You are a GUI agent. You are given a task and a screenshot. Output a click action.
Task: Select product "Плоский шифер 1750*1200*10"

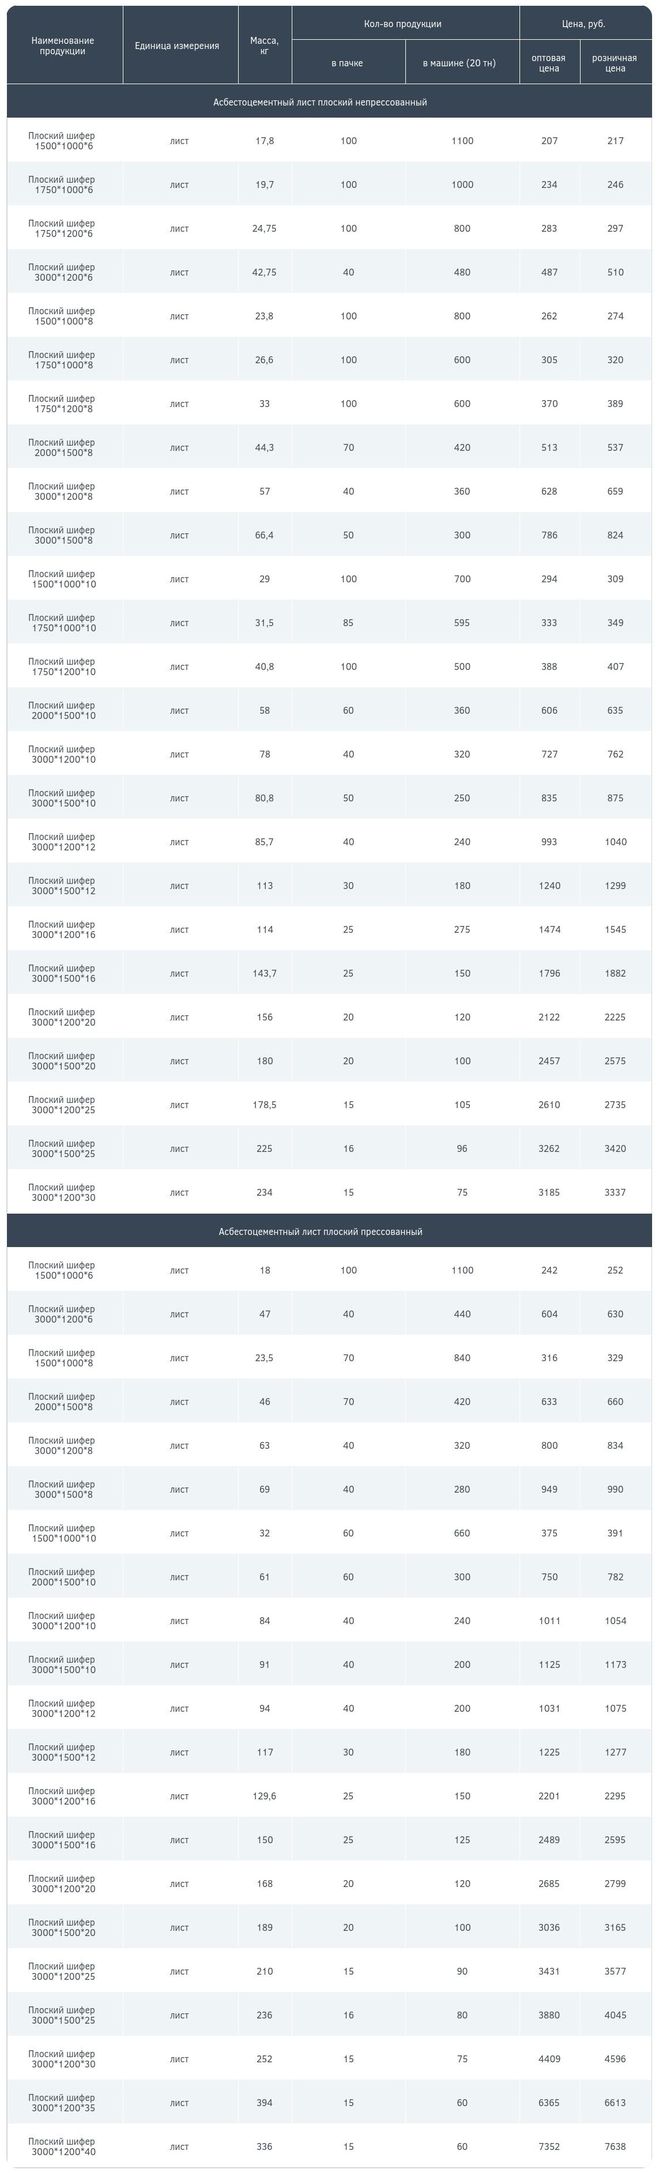62,667
